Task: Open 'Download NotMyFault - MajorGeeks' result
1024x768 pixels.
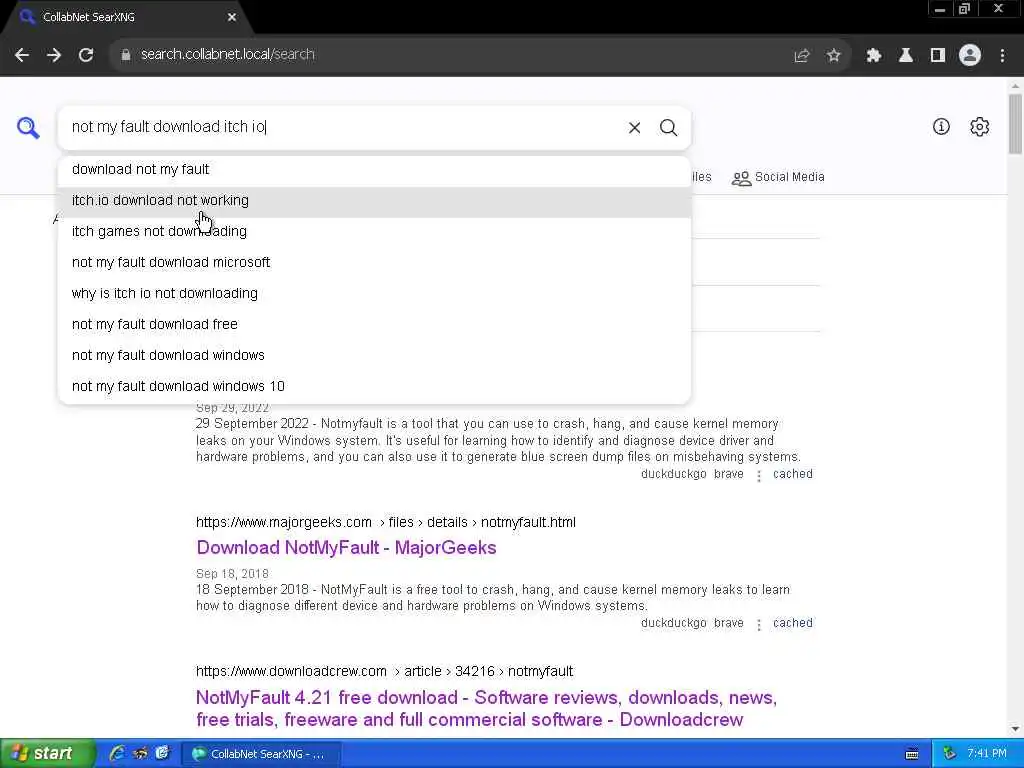Action: [346, 548]
